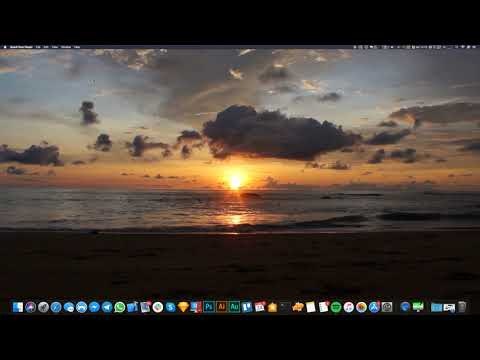Open the orange Home icon in dock
The height and width of the screenshot is (360, 480).
pos(272,307)
